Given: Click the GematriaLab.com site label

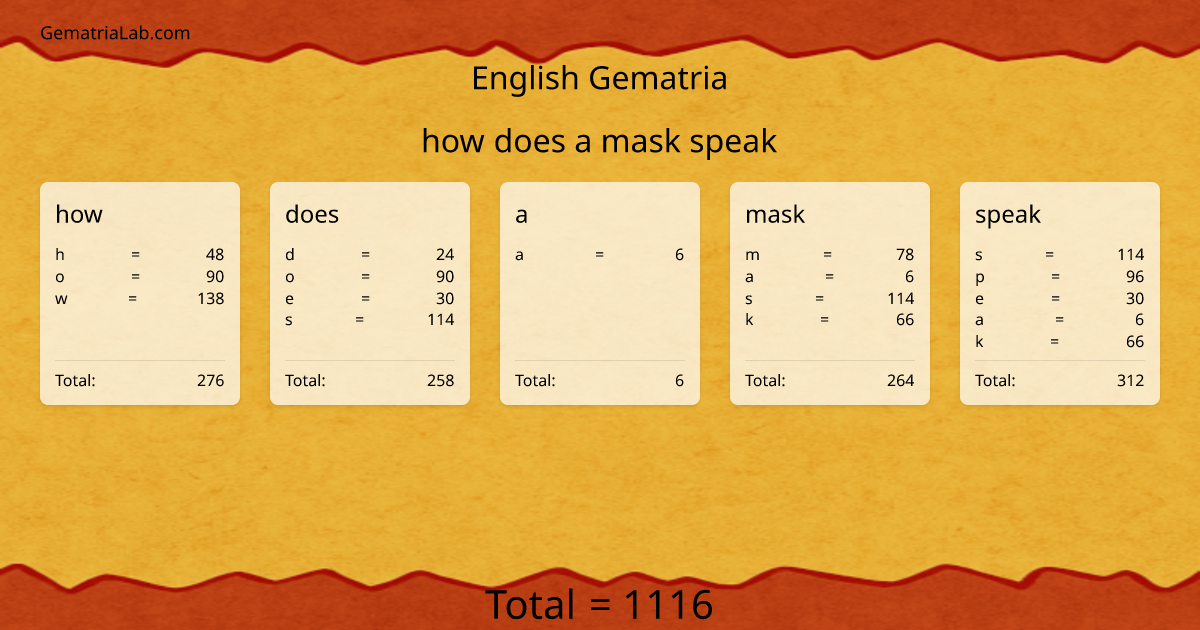Looking at the screenshot, I should pyautogui.click(x=115, y=33).
